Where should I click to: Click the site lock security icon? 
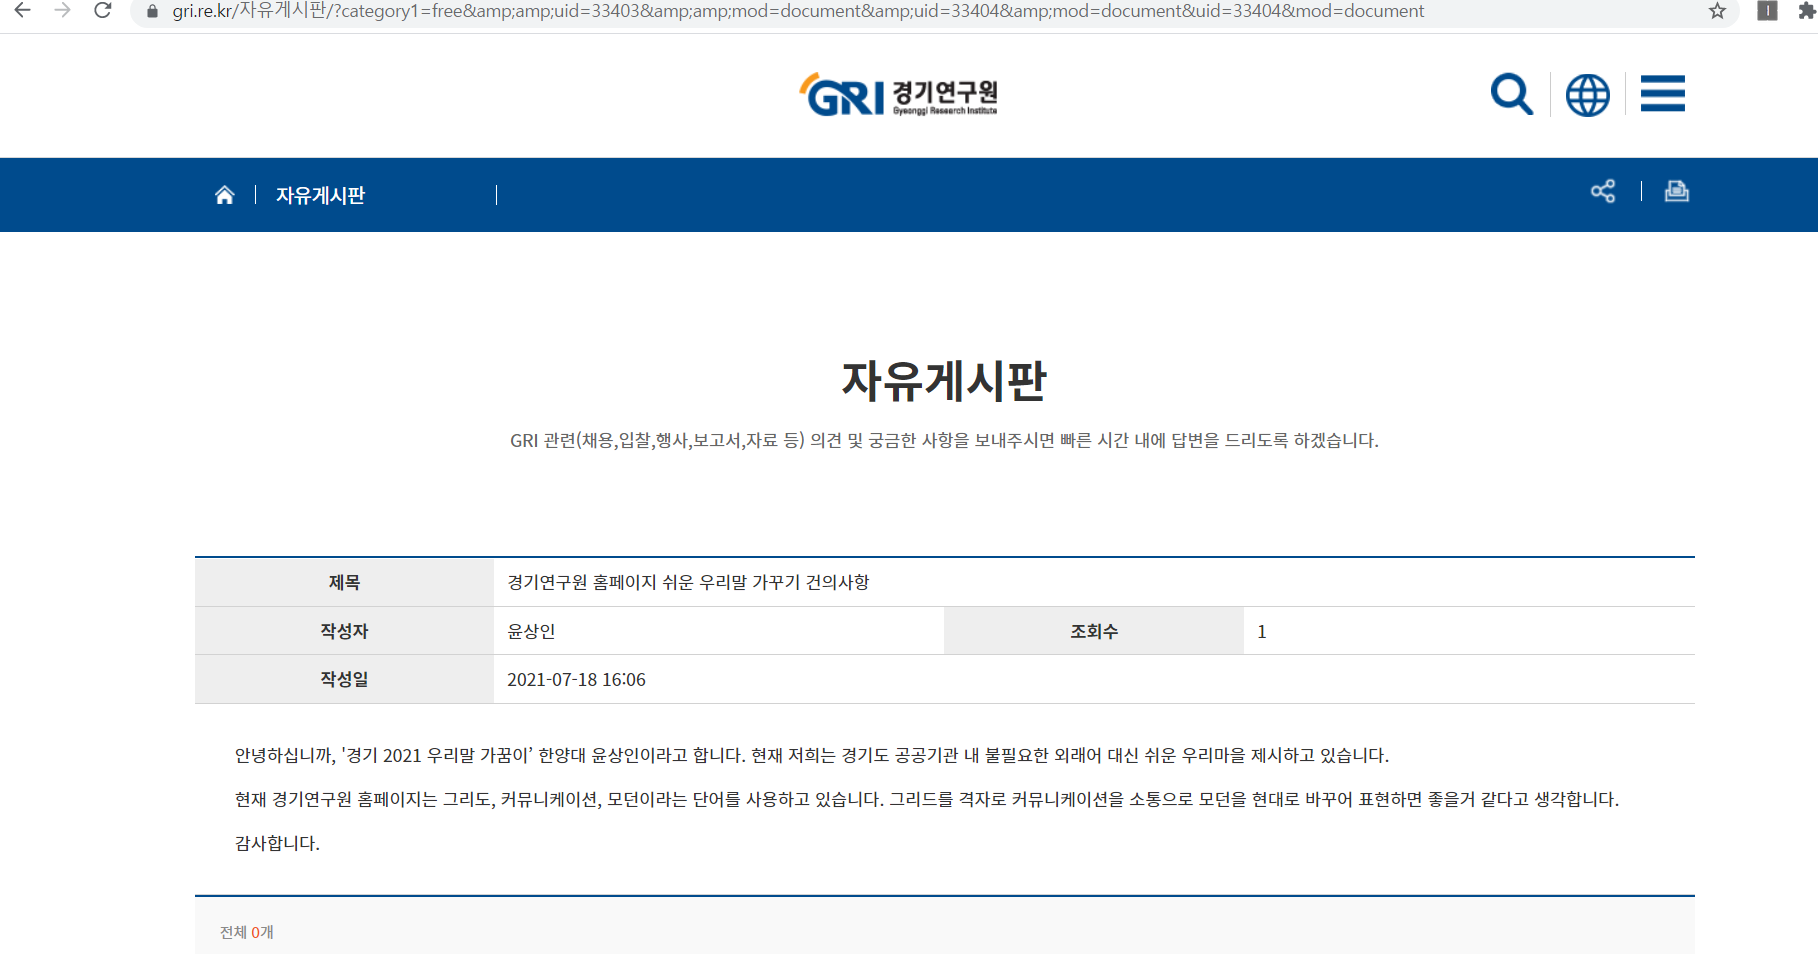152,11
